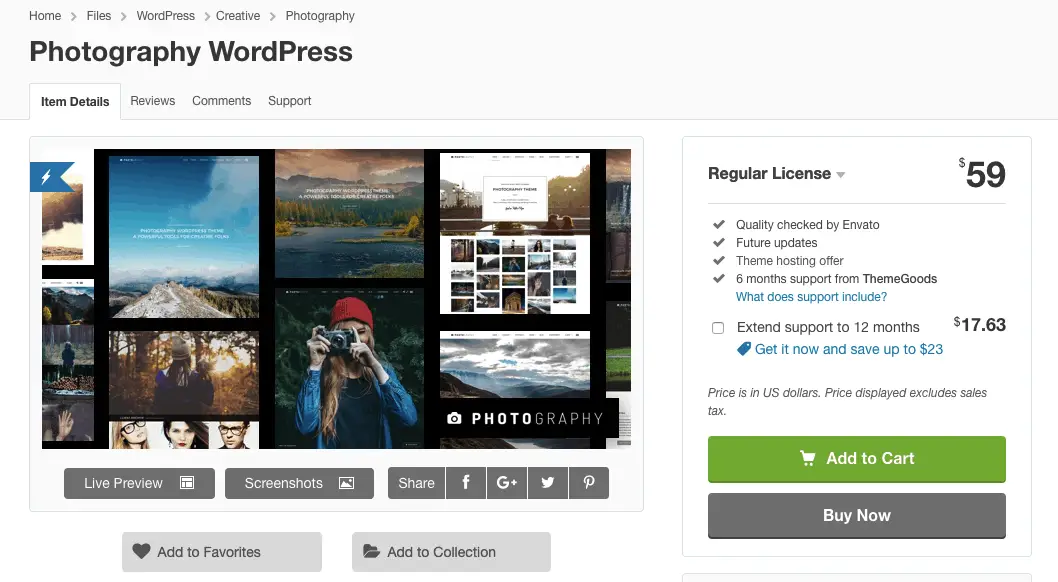Go to Creative breadcrumb
The image size is (1058, 582).
click(x=238, y=16)
